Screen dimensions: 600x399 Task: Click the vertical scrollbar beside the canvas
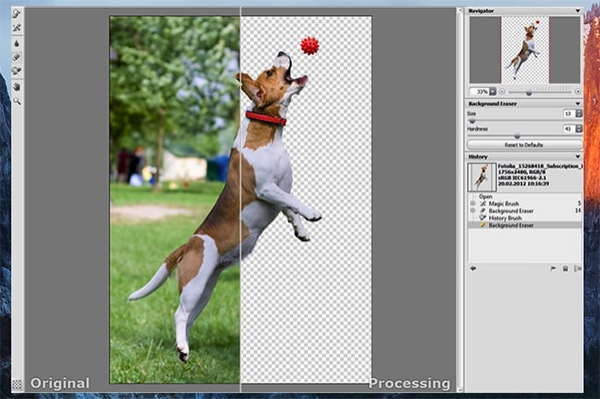[x=460, y=199]
